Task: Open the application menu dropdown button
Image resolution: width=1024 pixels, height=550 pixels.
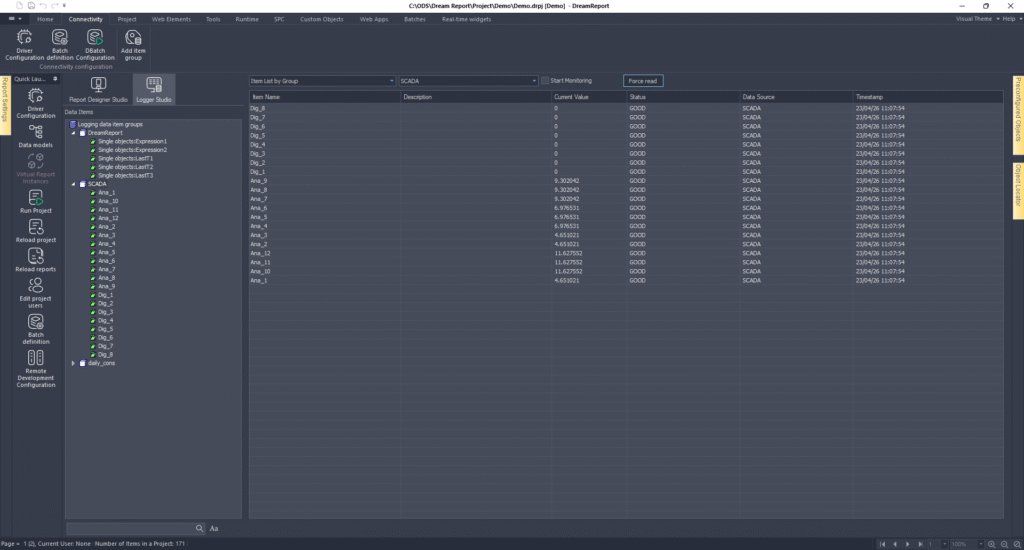Action: (14, 19)
